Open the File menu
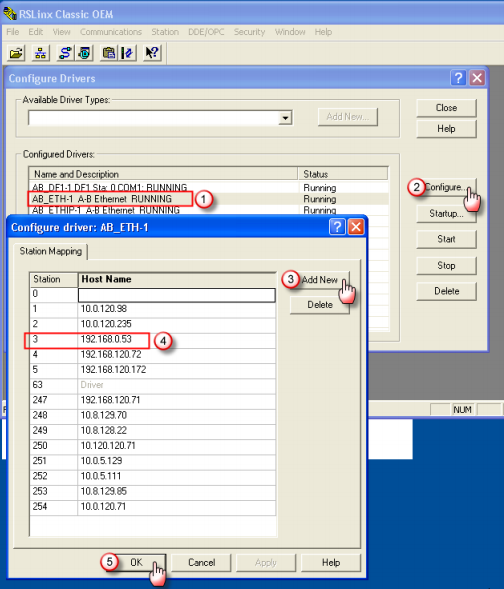This screenshot has height=589, width=504. point(12,32)
